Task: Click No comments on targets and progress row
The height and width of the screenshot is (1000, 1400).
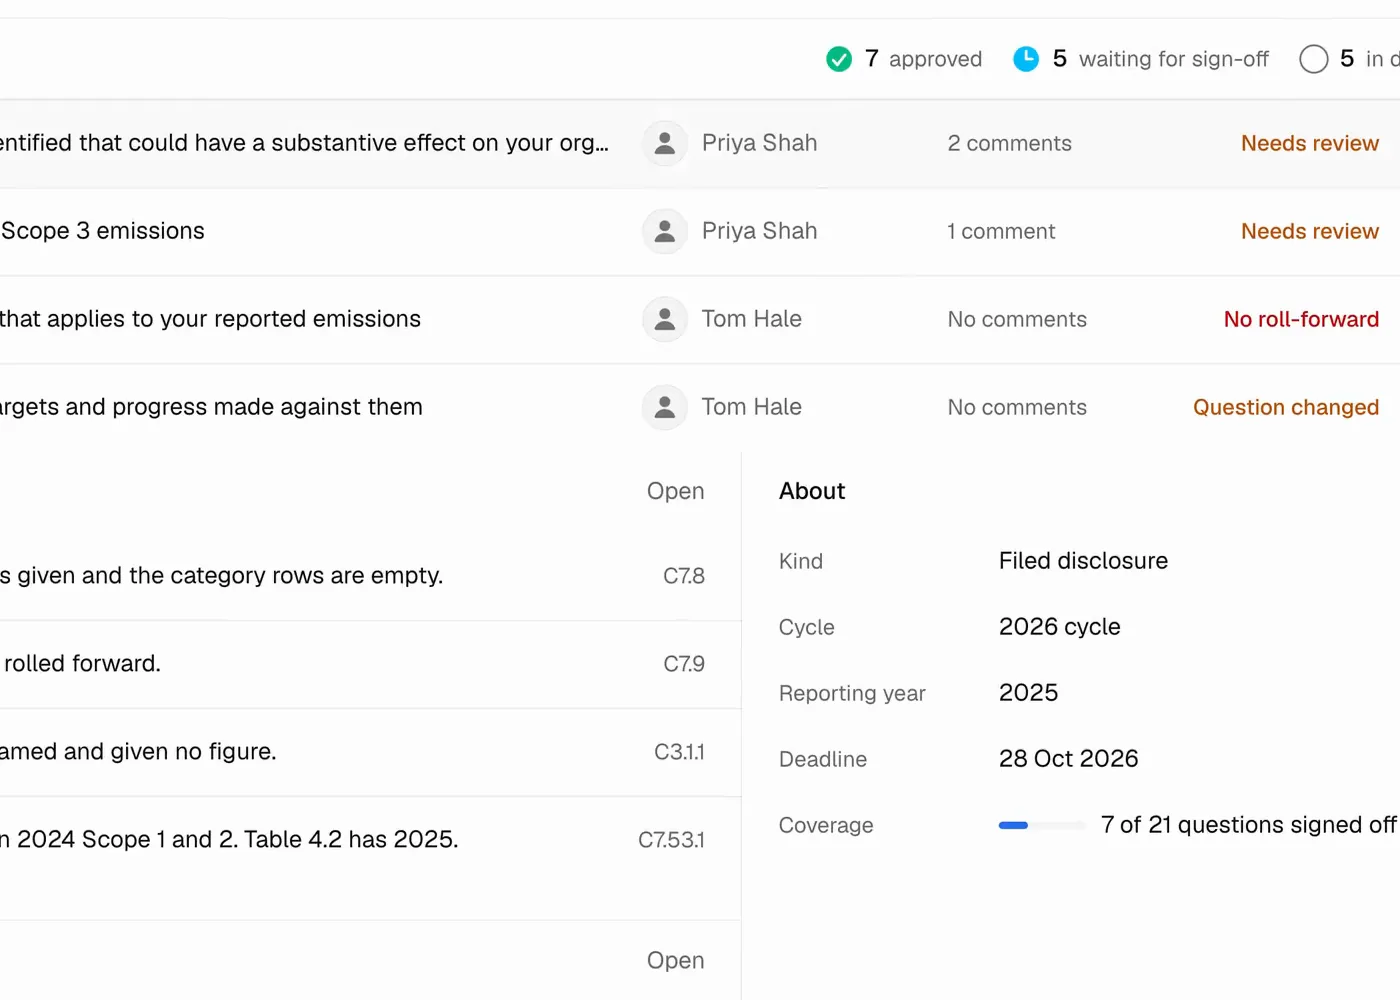Action: click(x=1017, y=408)
